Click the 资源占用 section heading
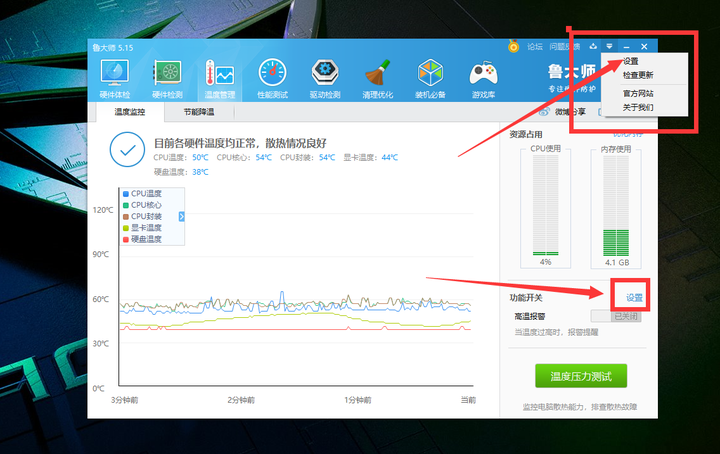This screenshot has height=454, width=720. click(x=526, y=135)
